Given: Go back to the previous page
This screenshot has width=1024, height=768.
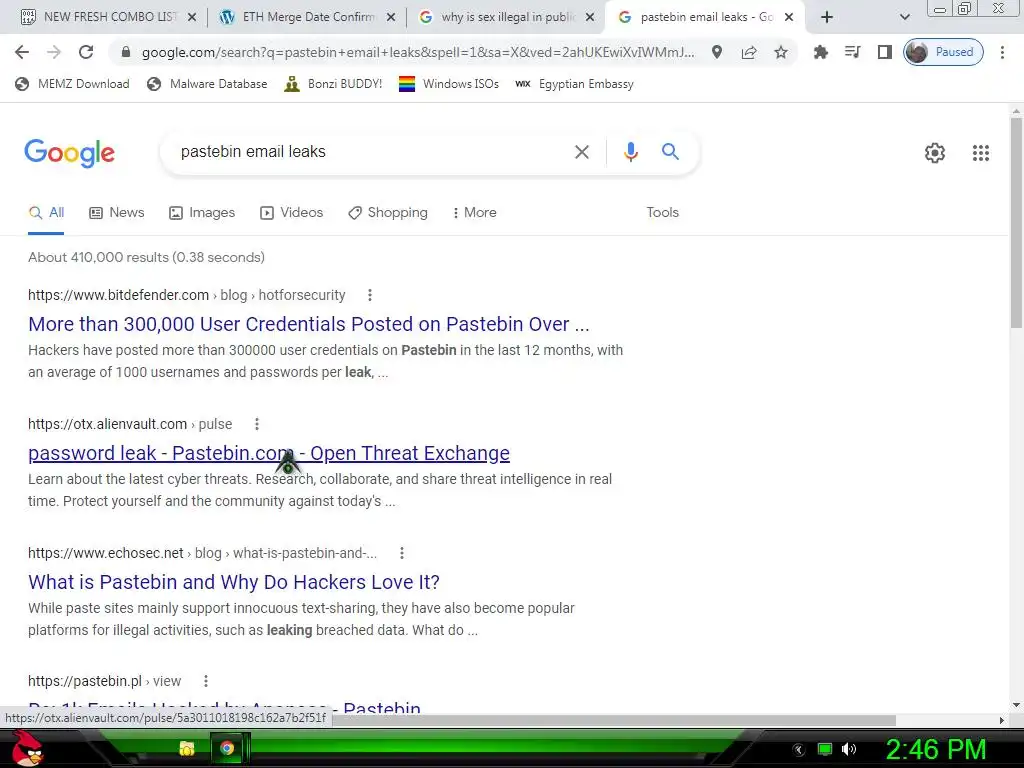Looking at the screenshot, I should click(x=22, y=52).
